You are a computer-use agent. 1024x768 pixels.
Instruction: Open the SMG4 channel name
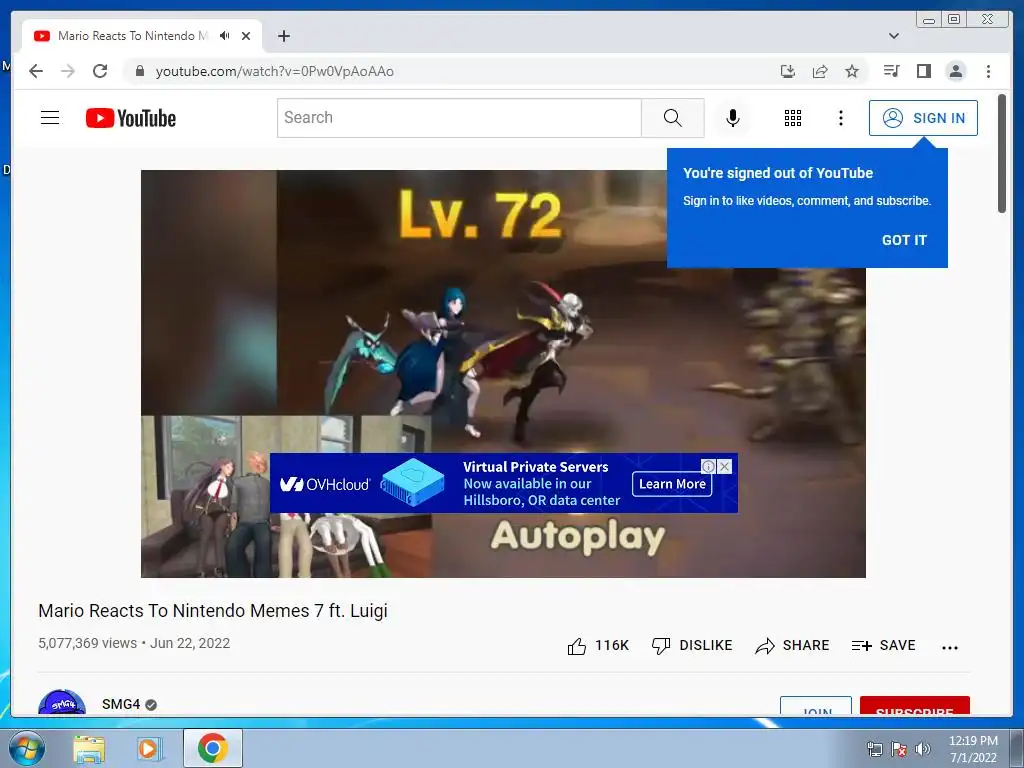point(121,704)
